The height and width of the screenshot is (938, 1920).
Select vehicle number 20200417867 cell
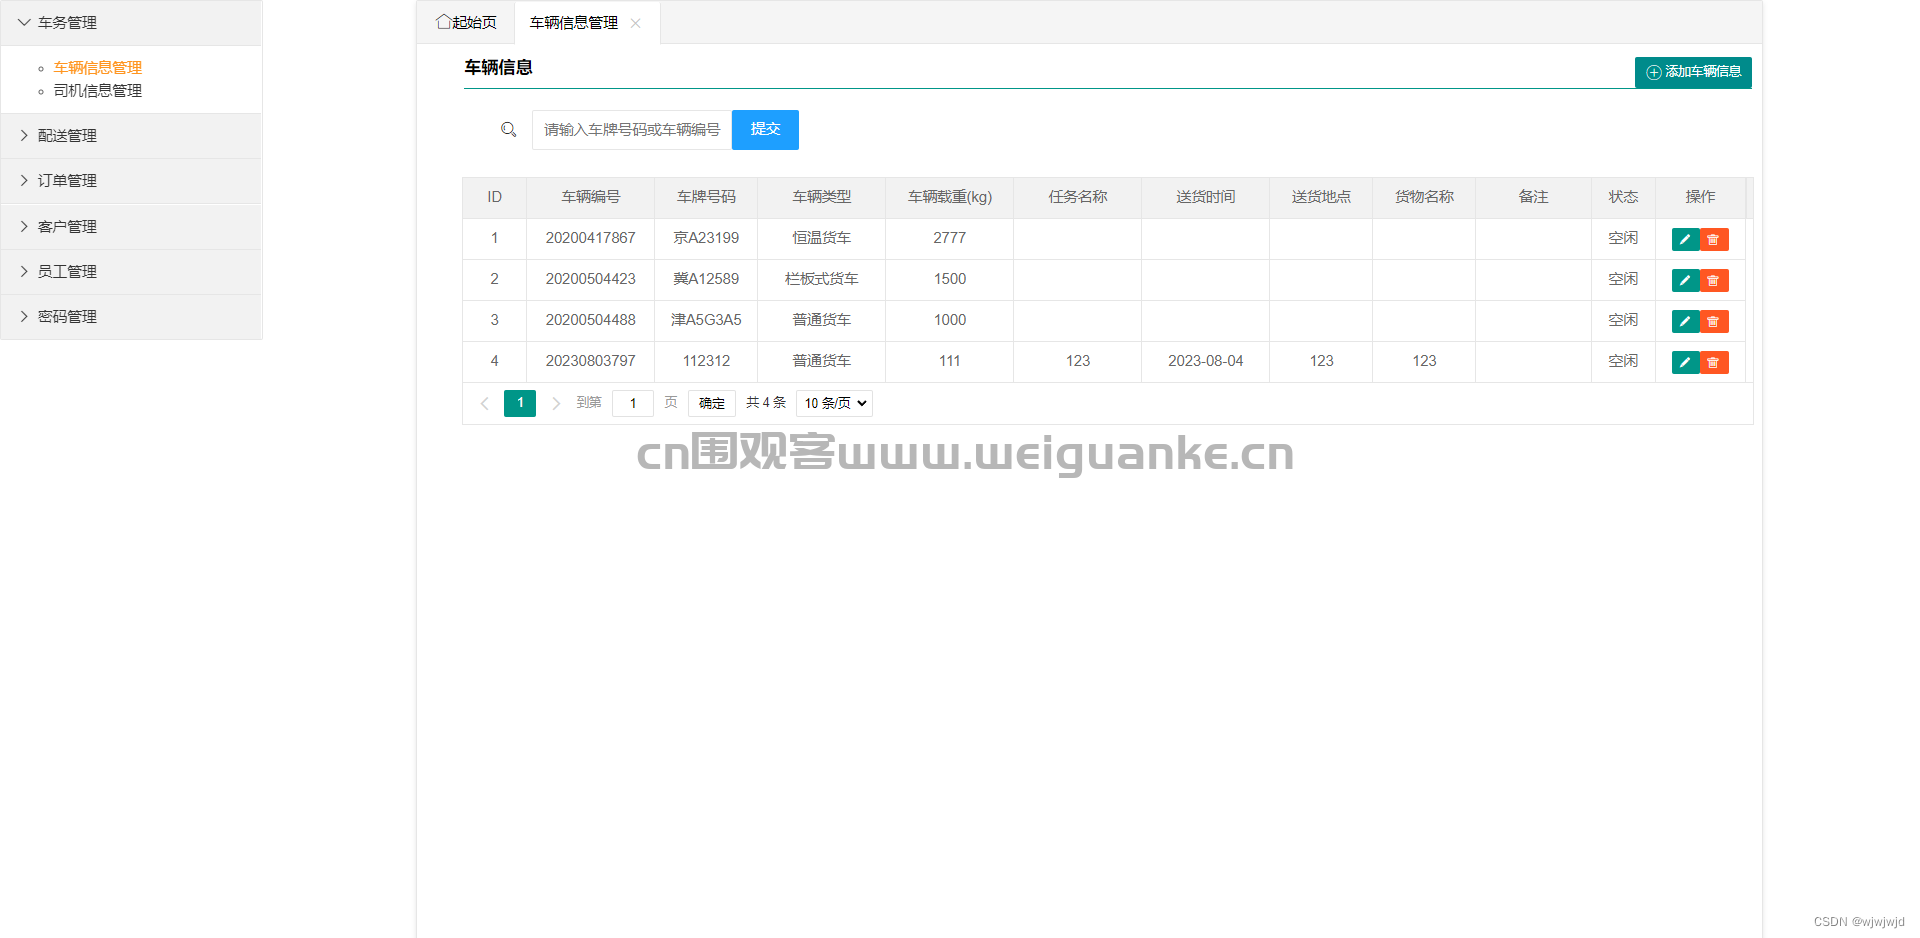point(591,238)
